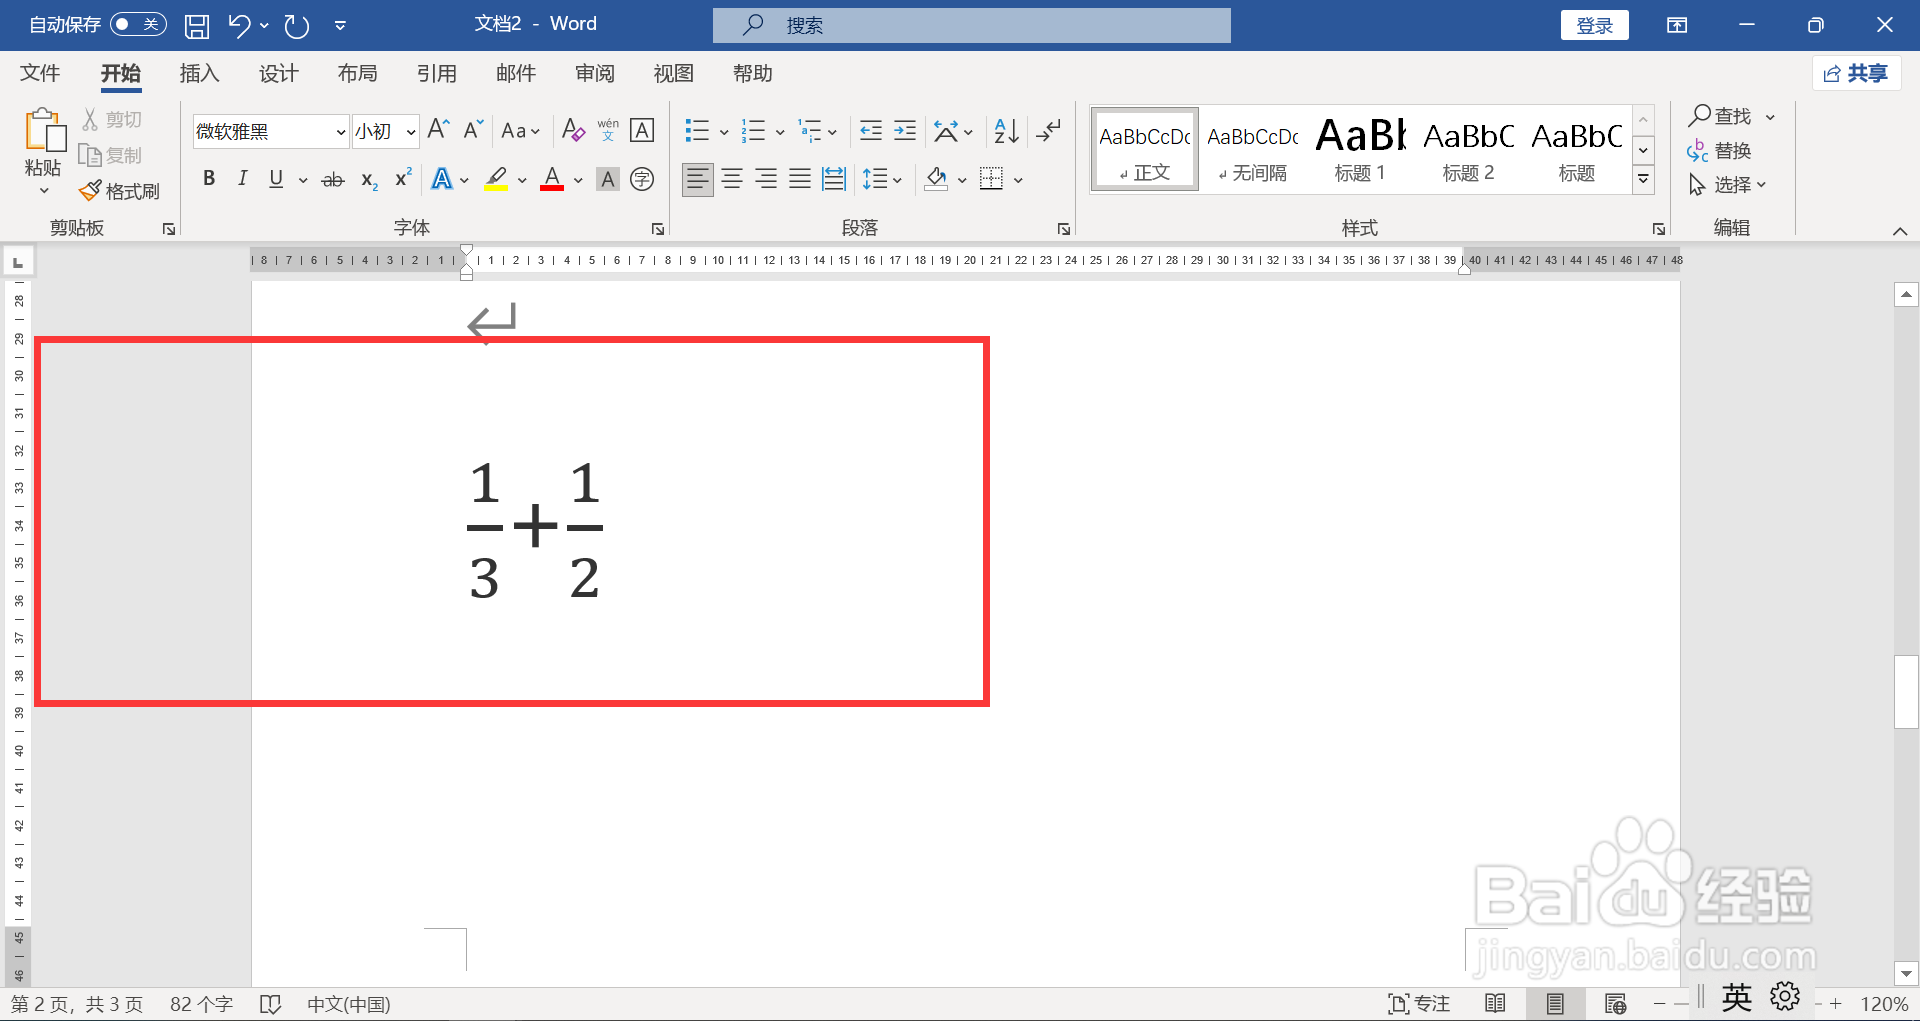Toggle Bold formatting
This screenshot has width=1920, height=1021.
point(209,179)
